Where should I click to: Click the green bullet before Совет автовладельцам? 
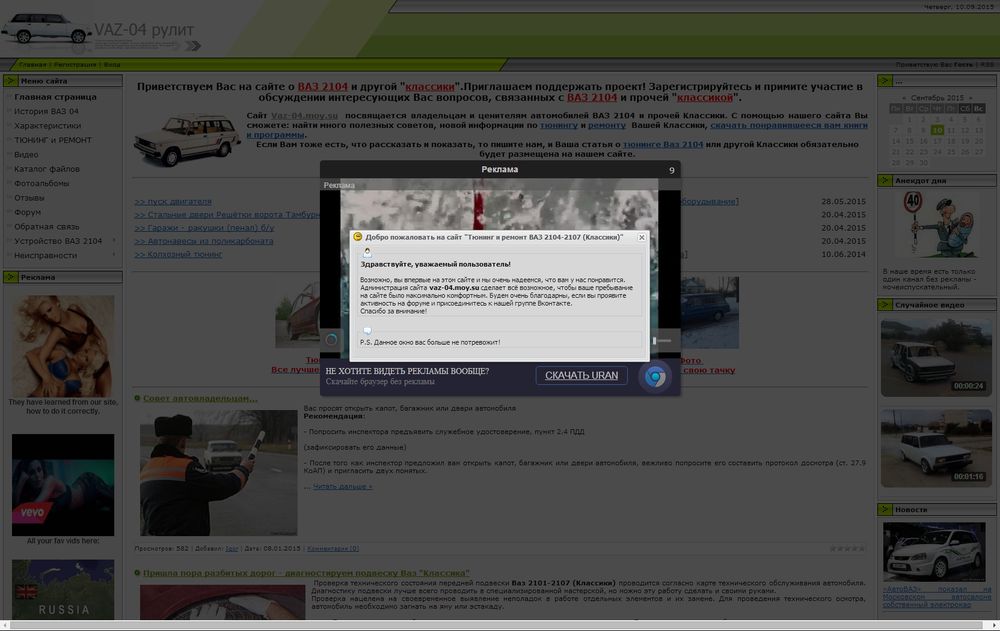137,398
